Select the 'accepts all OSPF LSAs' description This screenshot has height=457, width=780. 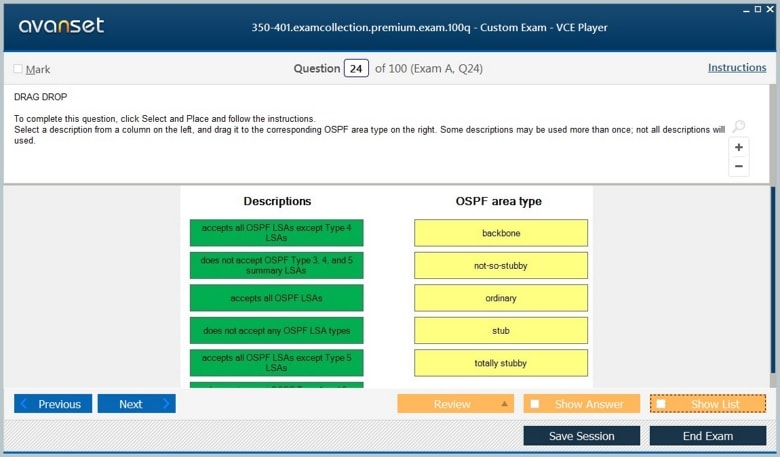276,298
